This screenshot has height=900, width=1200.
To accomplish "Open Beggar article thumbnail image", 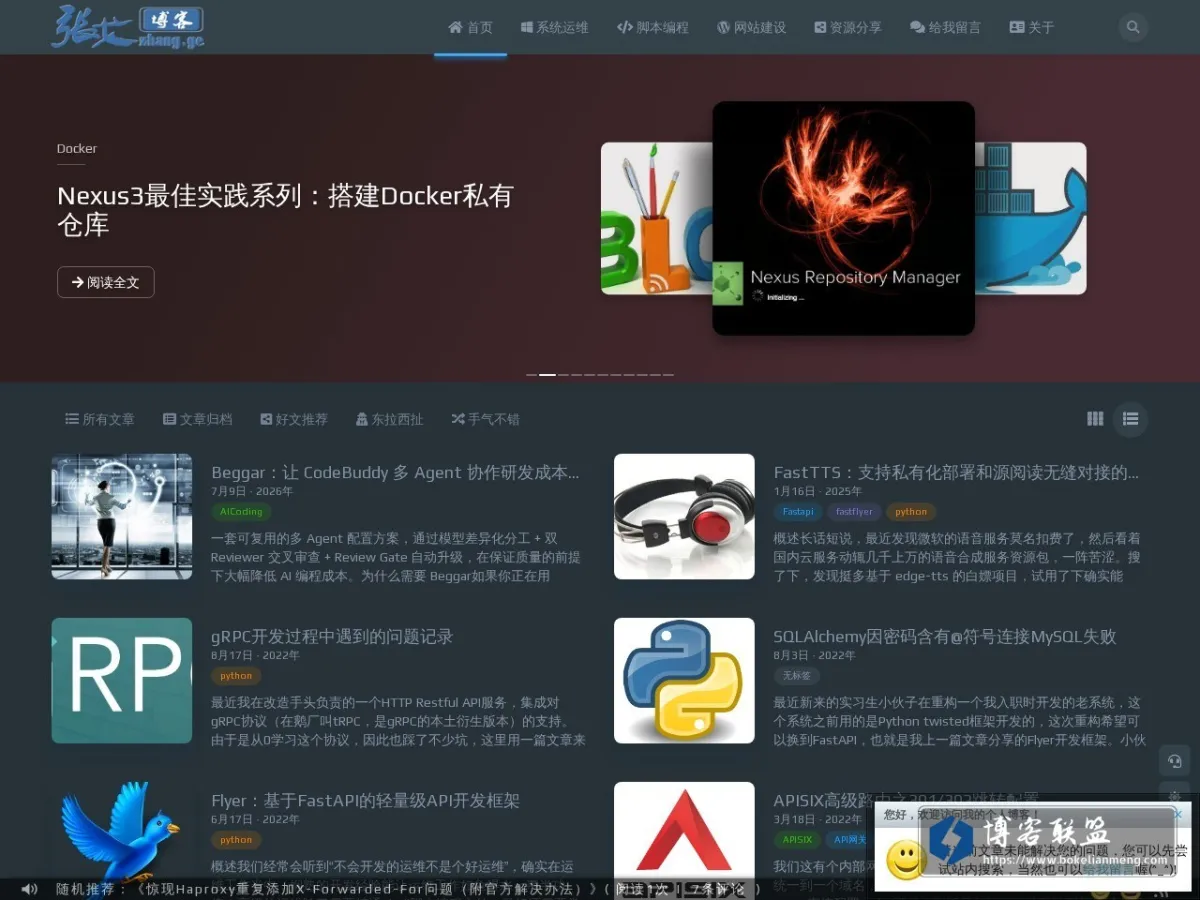I will (122, 517).
